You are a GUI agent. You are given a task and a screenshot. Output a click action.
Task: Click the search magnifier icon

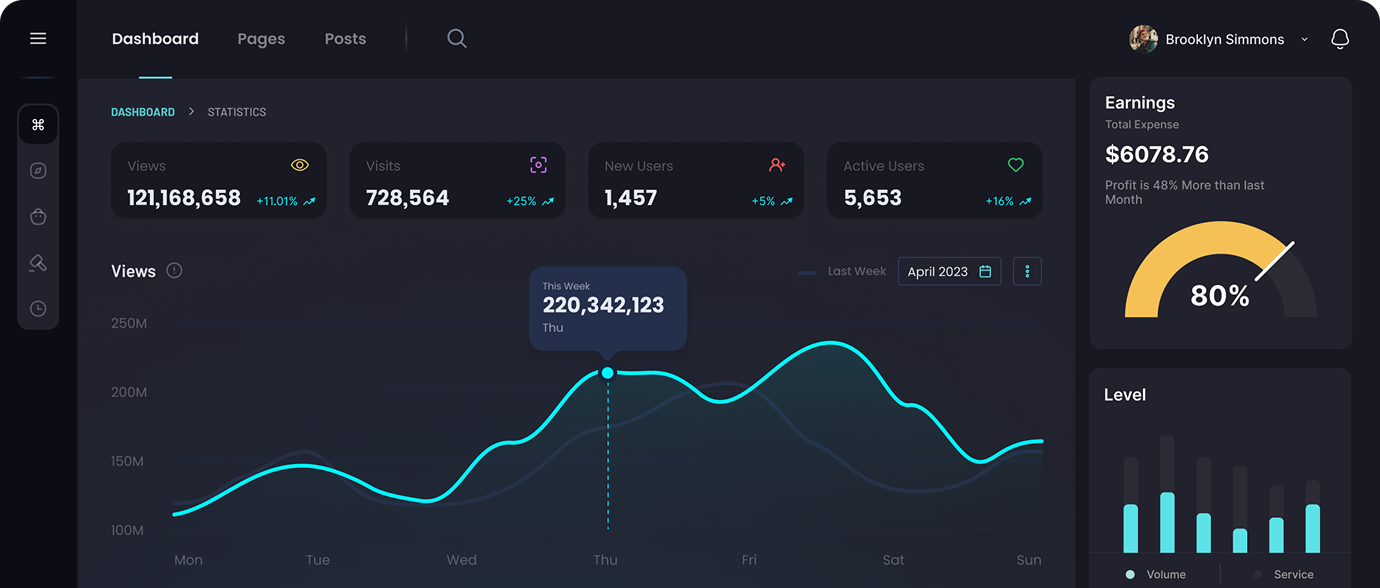457,39
